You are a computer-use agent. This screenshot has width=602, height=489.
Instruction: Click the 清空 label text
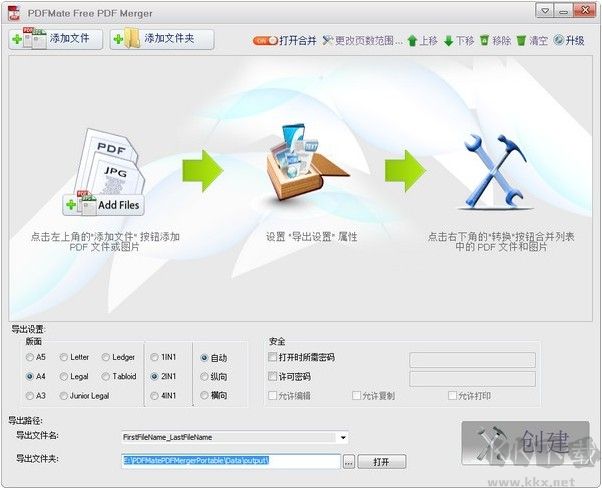coord(538,41)
